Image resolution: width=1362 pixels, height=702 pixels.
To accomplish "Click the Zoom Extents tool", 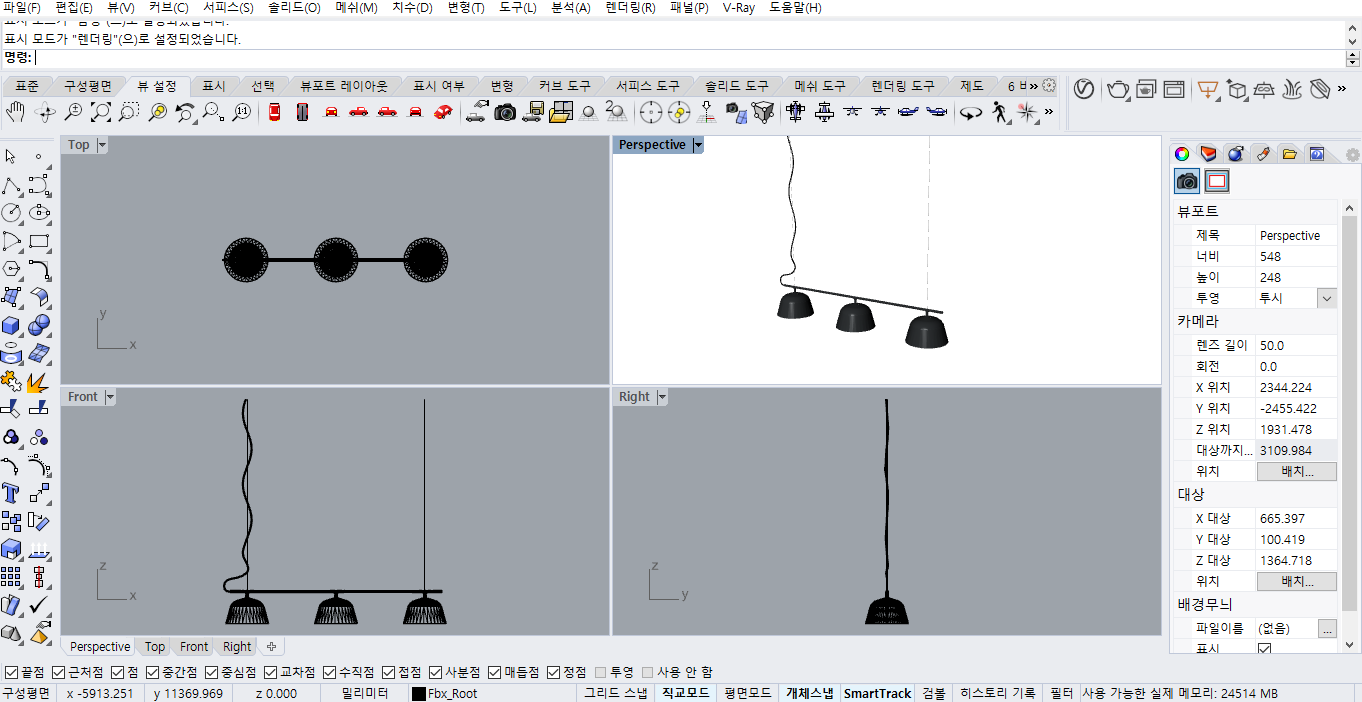I will click(x=101, y=112).
